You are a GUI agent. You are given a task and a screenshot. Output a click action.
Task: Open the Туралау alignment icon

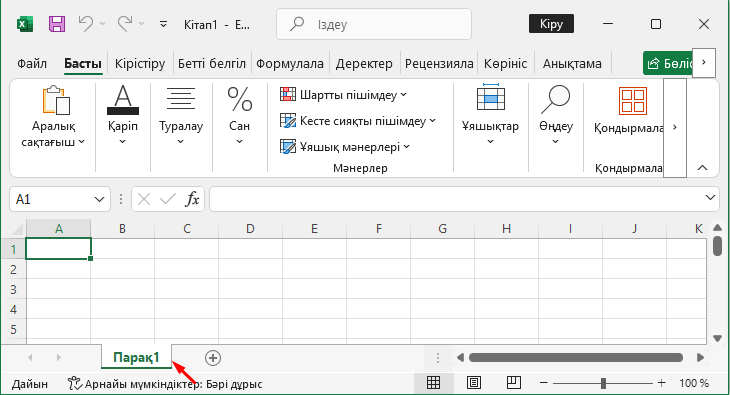[x=181, y=99]
